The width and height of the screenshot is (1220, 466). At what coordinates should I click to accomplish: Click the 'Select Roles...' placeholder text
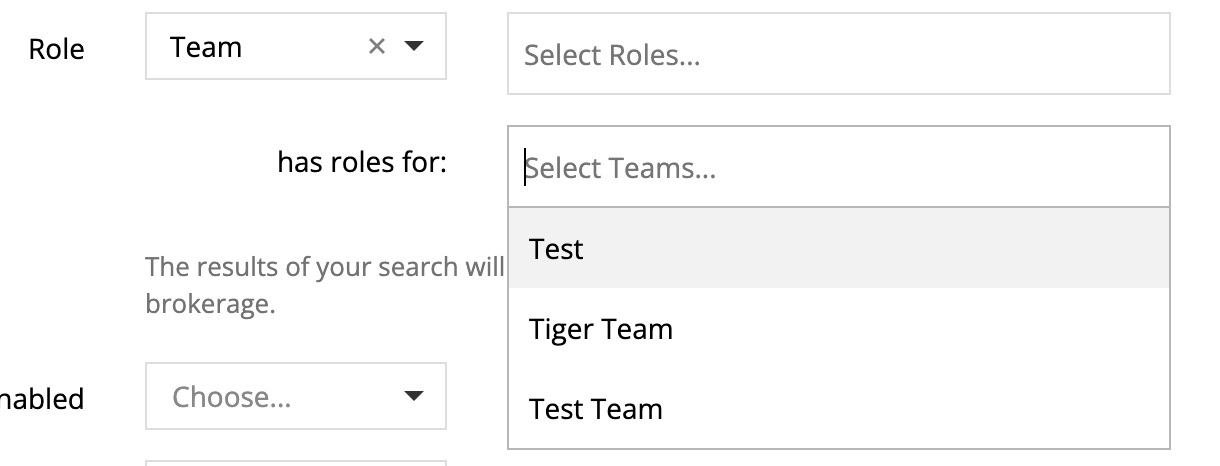(x=612, y=55)
